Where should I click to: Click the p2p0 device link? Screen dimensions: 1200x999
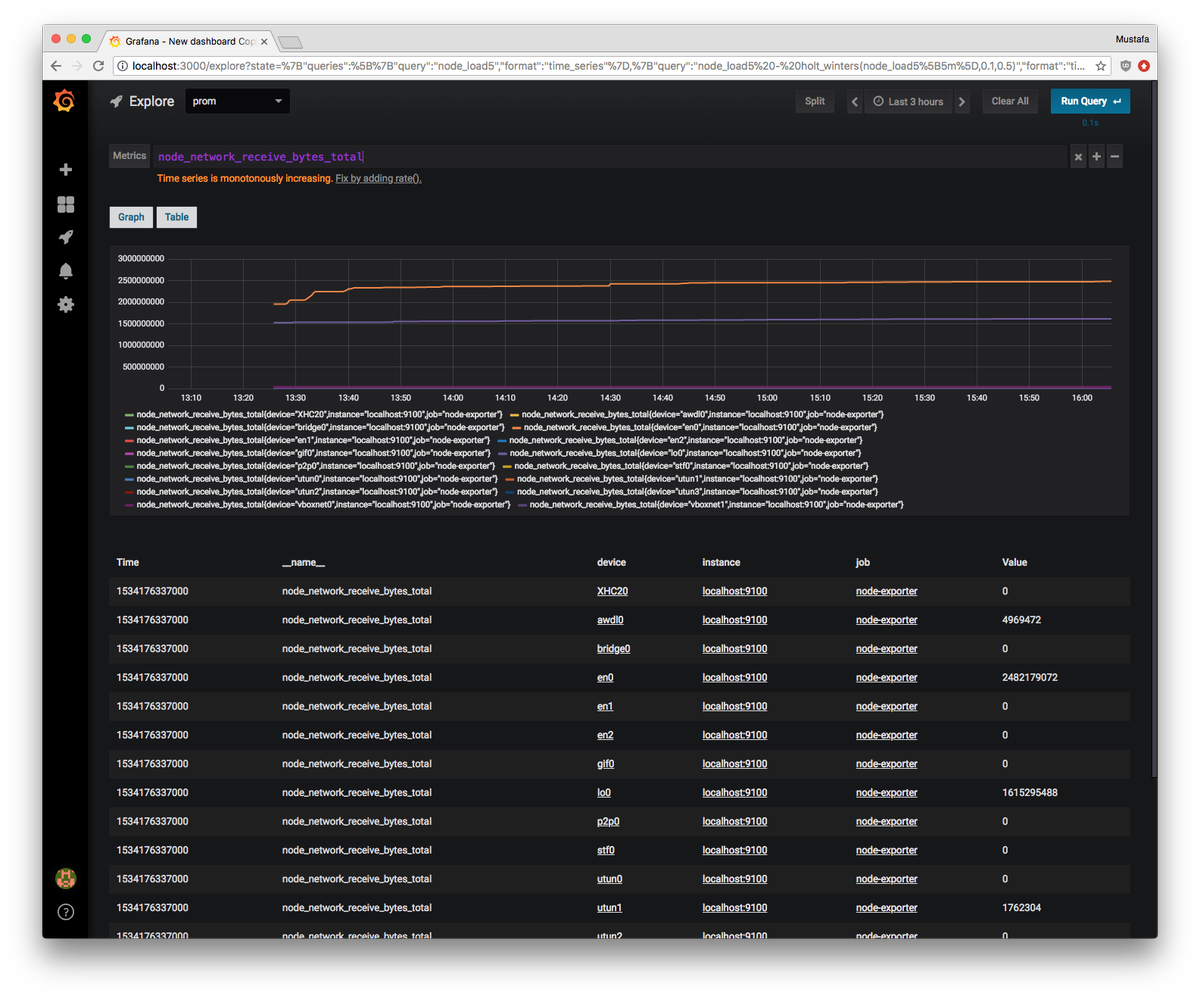[x=607, y=821]
